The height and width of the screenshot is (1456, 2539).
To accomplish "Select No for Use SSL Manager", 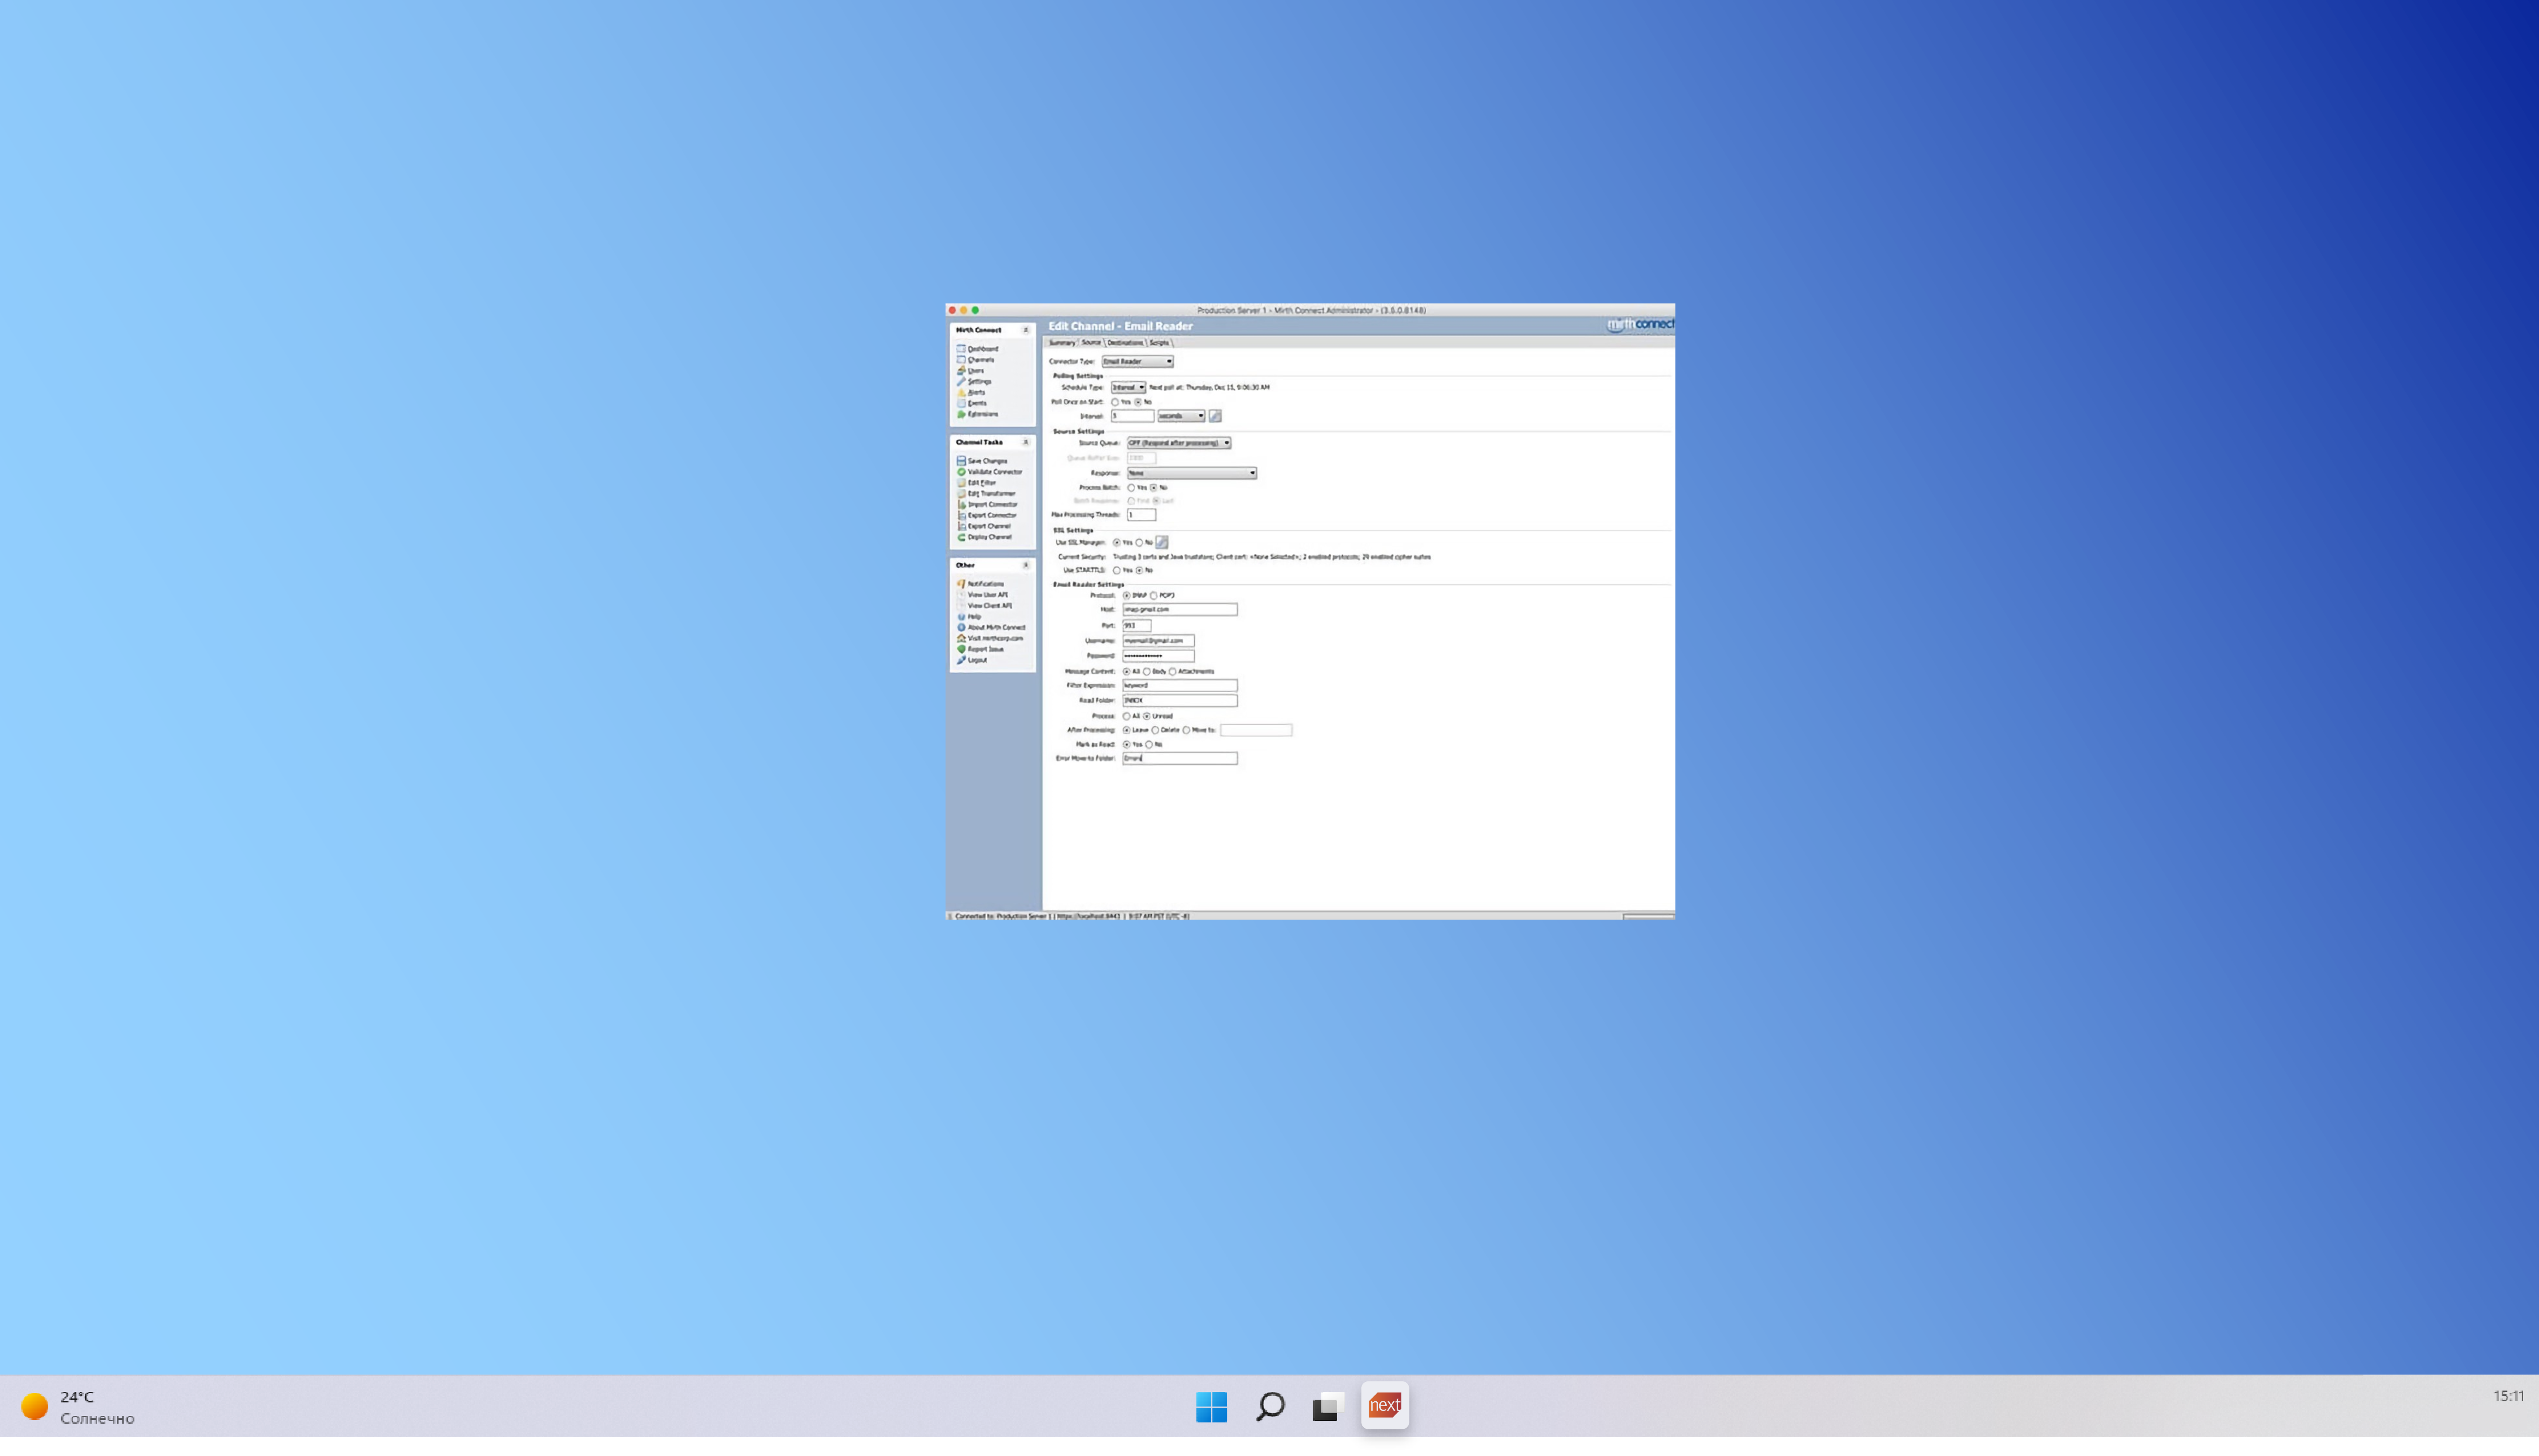I will (x=1139, y=543).
